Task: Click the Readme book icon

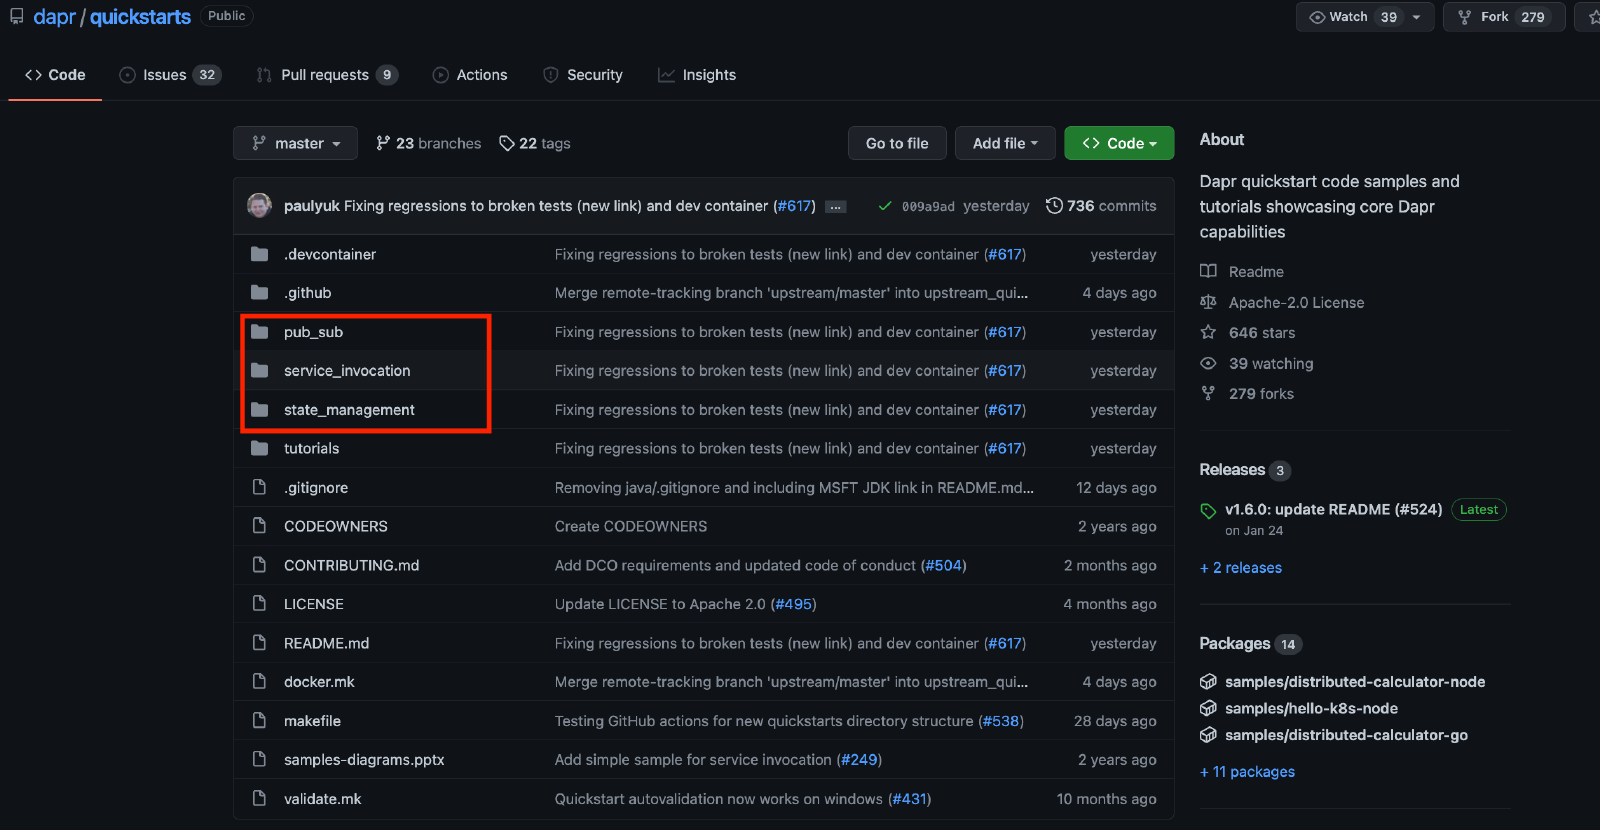Action: [1208, 271]
